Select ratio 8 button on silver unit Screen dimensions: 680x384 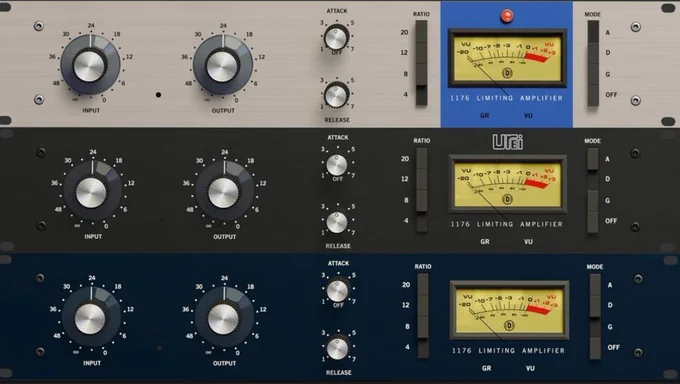421,74
